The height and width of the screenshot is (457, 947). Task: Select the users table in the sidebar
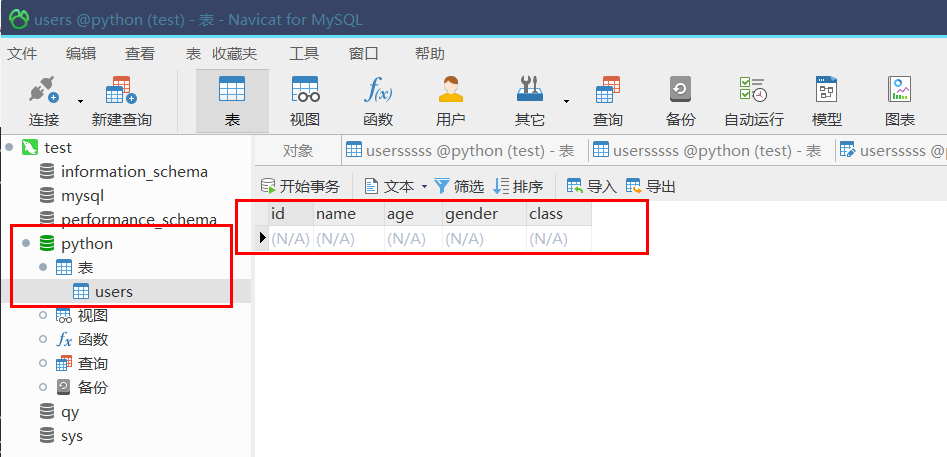pyautogui.click(x=113, y=292)
